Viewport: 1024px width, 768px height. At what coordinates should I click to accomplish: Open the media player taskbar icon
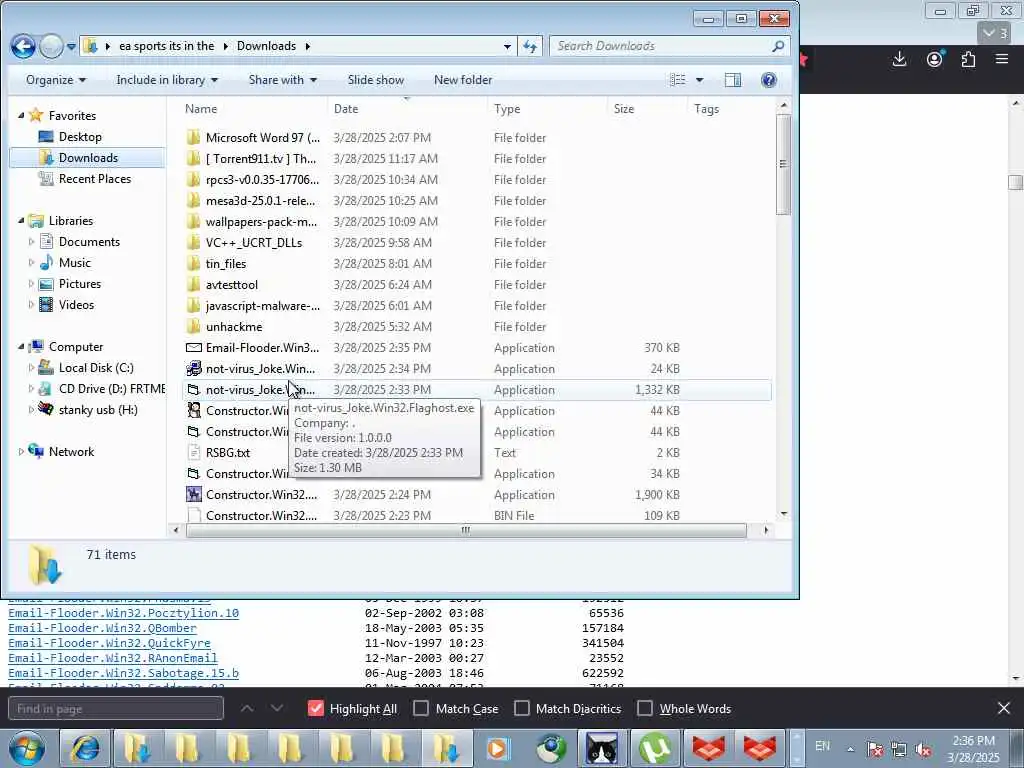pos(497,748)
